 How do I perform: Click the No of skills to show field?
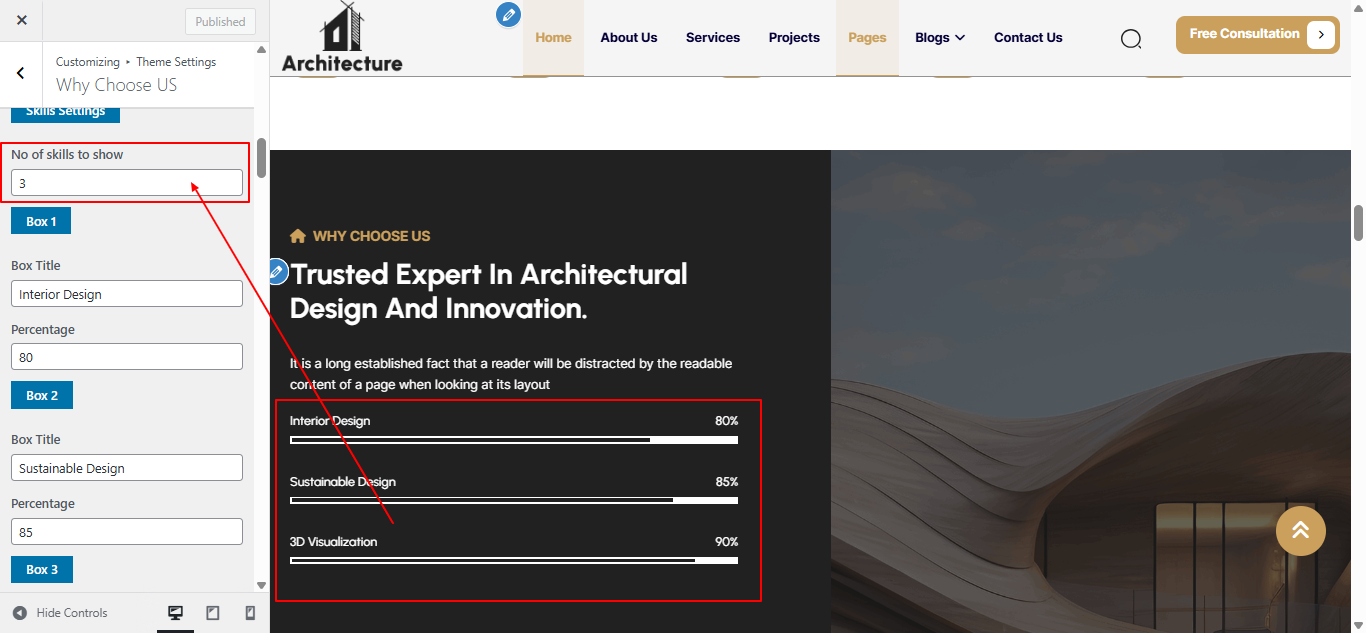[x=126, y=183]
